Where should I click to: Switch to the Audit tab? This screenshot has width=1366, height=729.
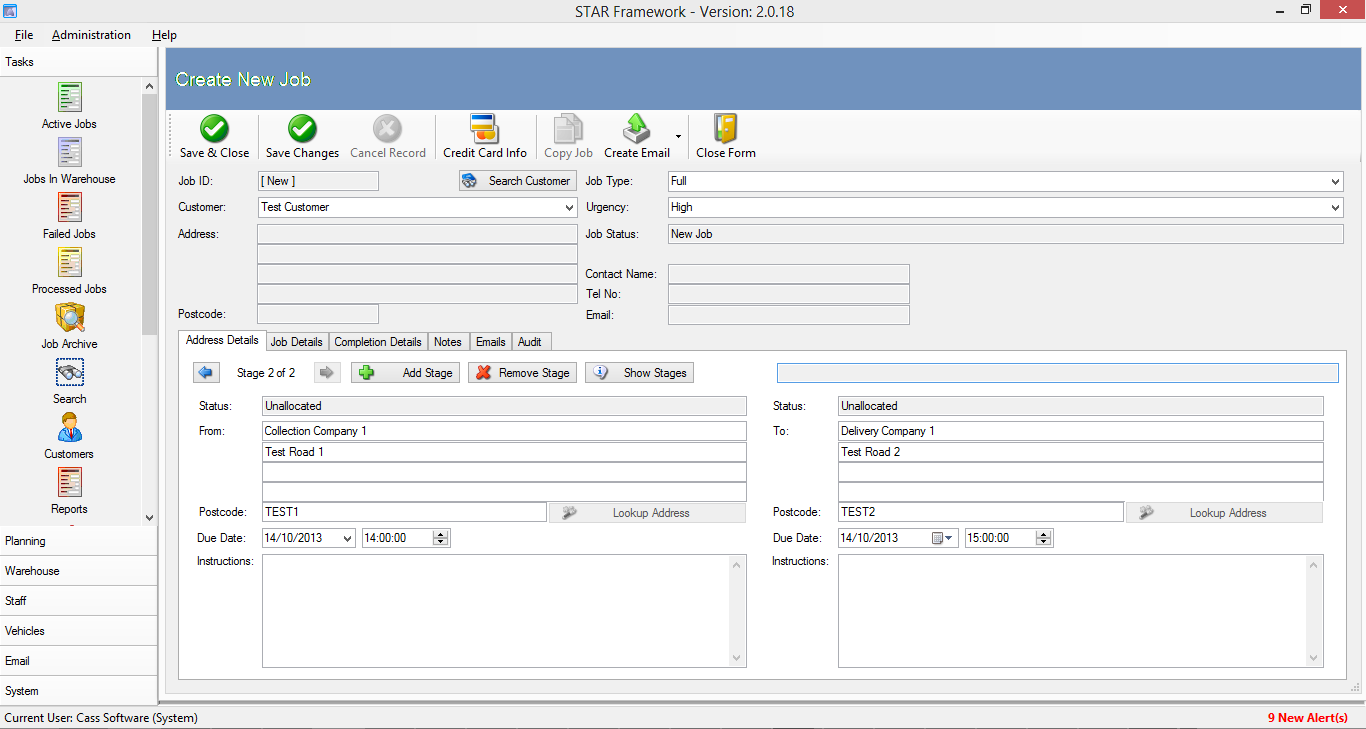click(x=530, y=342)
